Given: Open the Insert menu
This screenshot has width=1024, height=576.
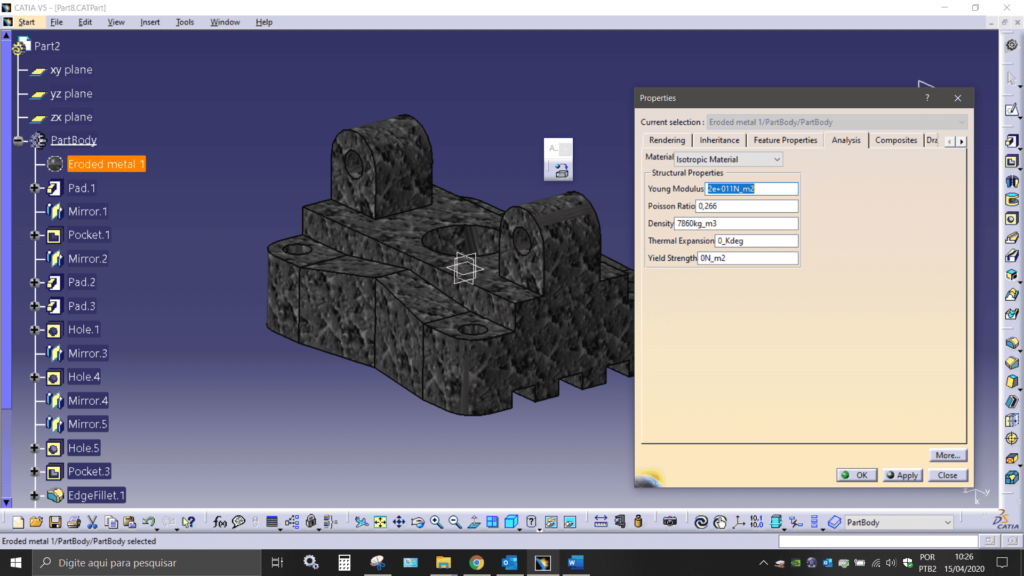Looking at the screenshot, I should [149, 22].
